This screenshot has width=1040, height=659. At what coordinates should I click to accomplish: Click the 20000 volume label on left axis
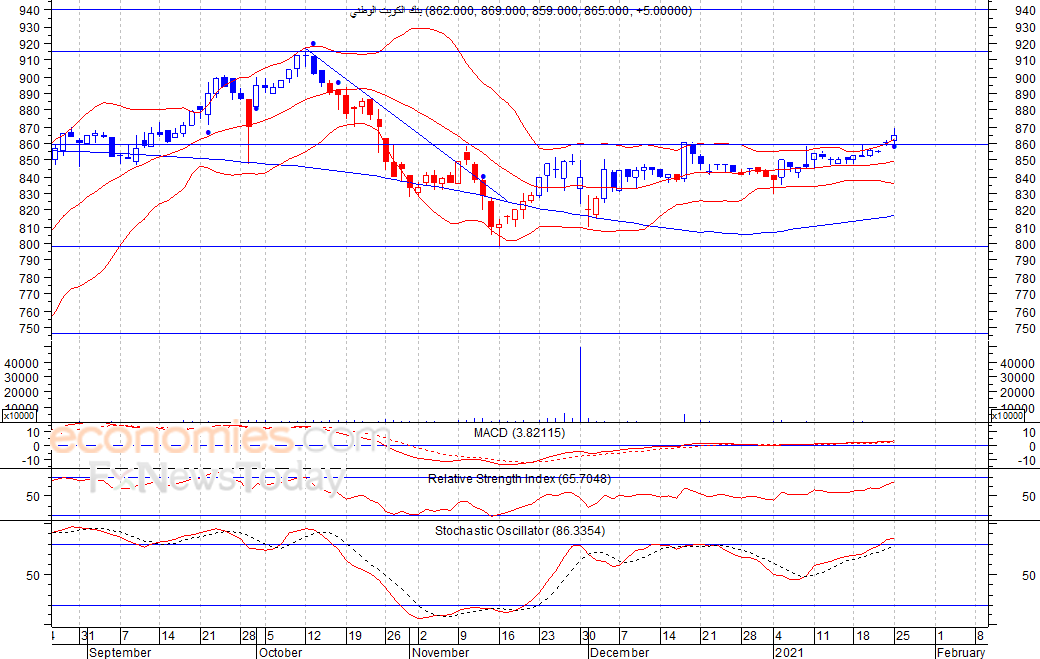point(21,392)
